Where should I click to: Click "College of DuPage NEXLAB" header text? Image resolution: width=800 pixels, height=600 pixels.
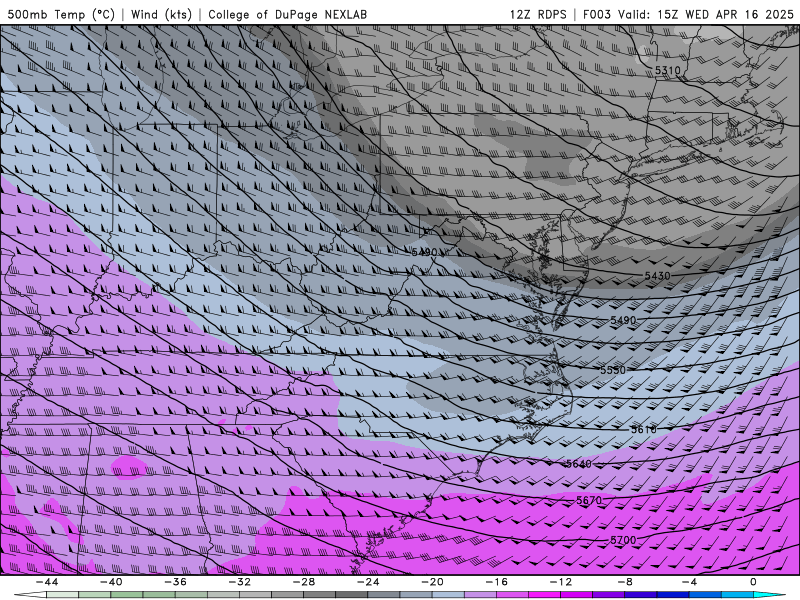[x=287, y=14]
